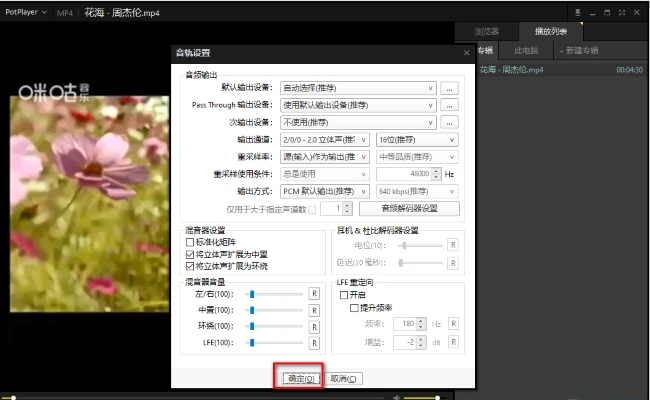Screen dimensions: 650x400
Task: Reset LFE volume with R button
Action: 314,343
